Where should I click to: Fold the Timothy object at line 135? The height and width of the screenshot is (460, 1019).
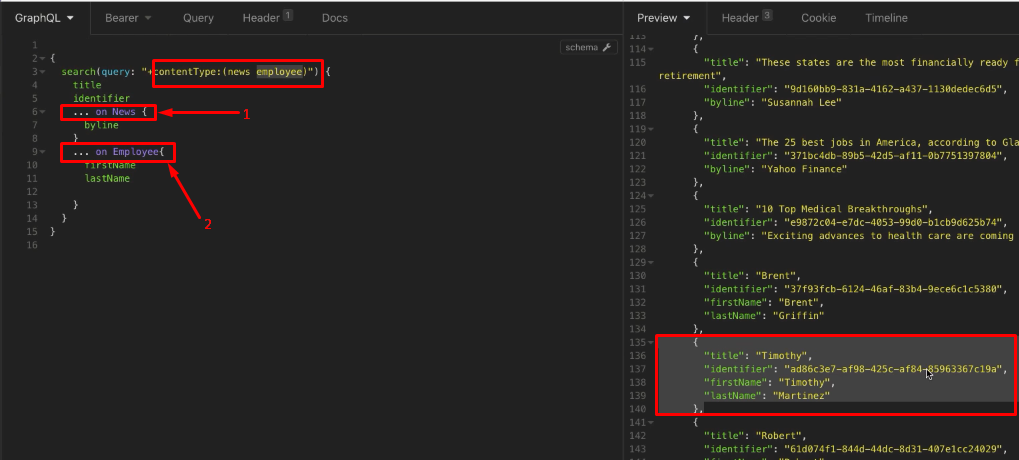tap(652, 342)
